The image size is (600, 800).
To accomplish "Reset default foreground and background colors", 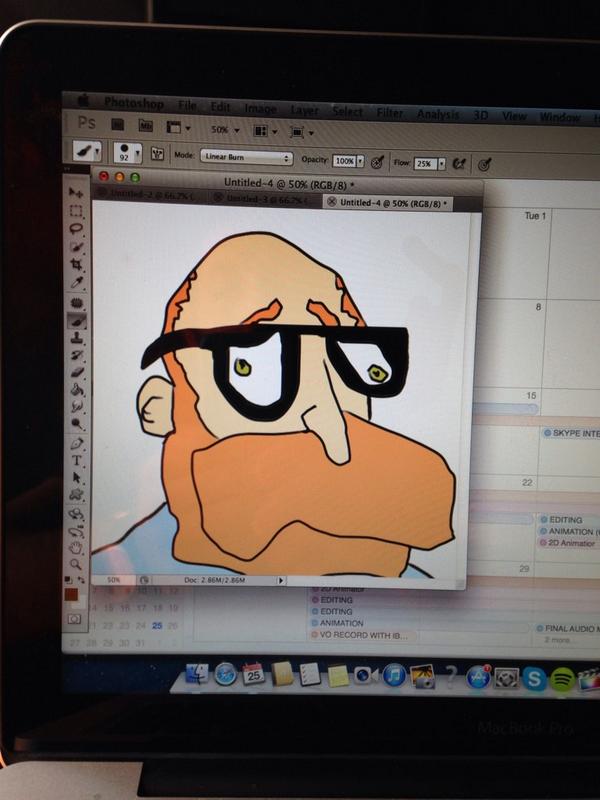I will pos(68,580).
